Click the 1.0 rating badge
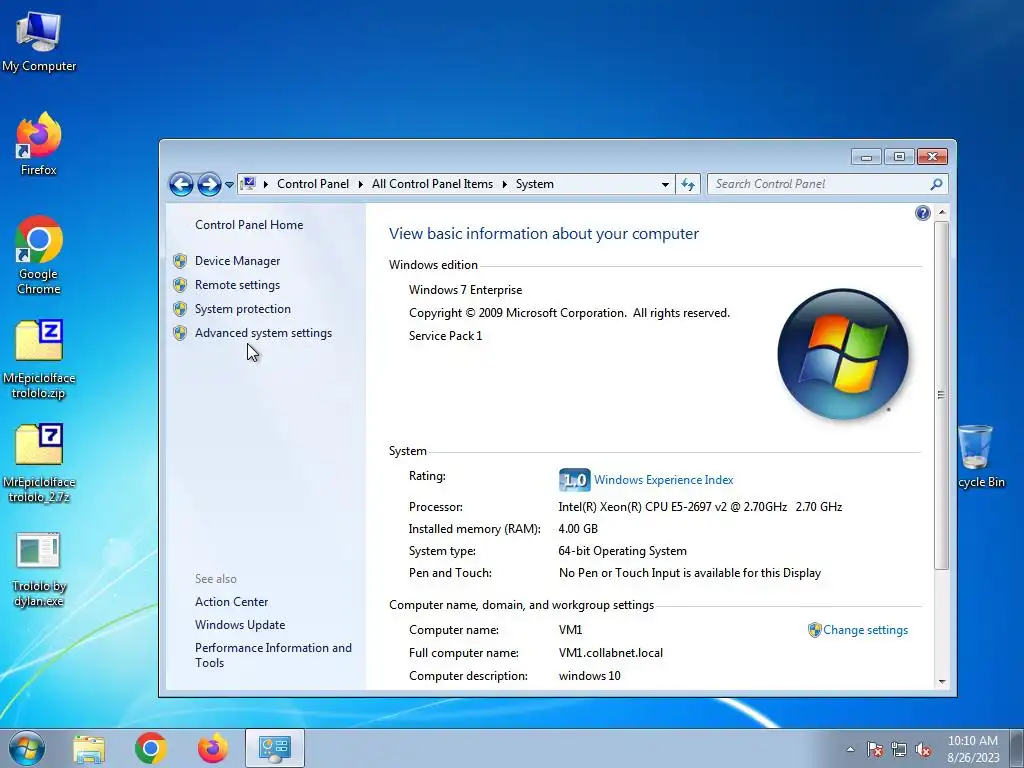The height and width of the screenshot is (768, 1024). pyautogui.click(x=574, y=480)
